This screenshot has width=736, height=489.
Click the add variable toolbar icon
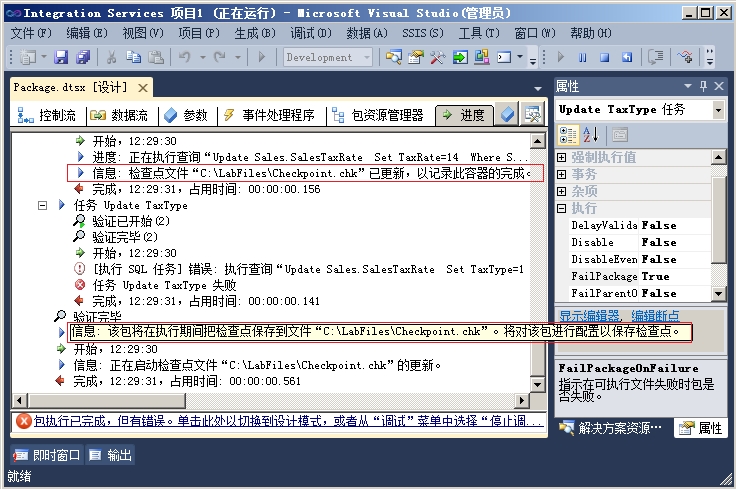[x=685, y=57]
